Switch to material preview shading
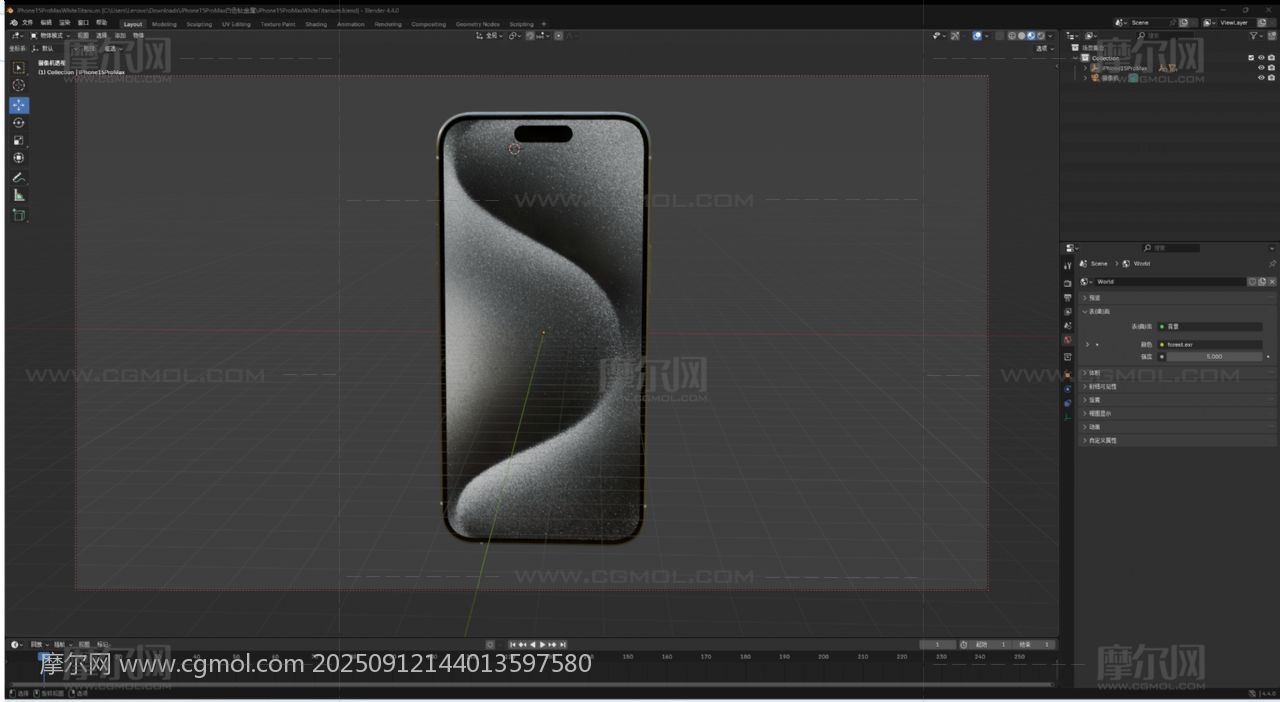The image size is (1280, 702). point(1031,36)
